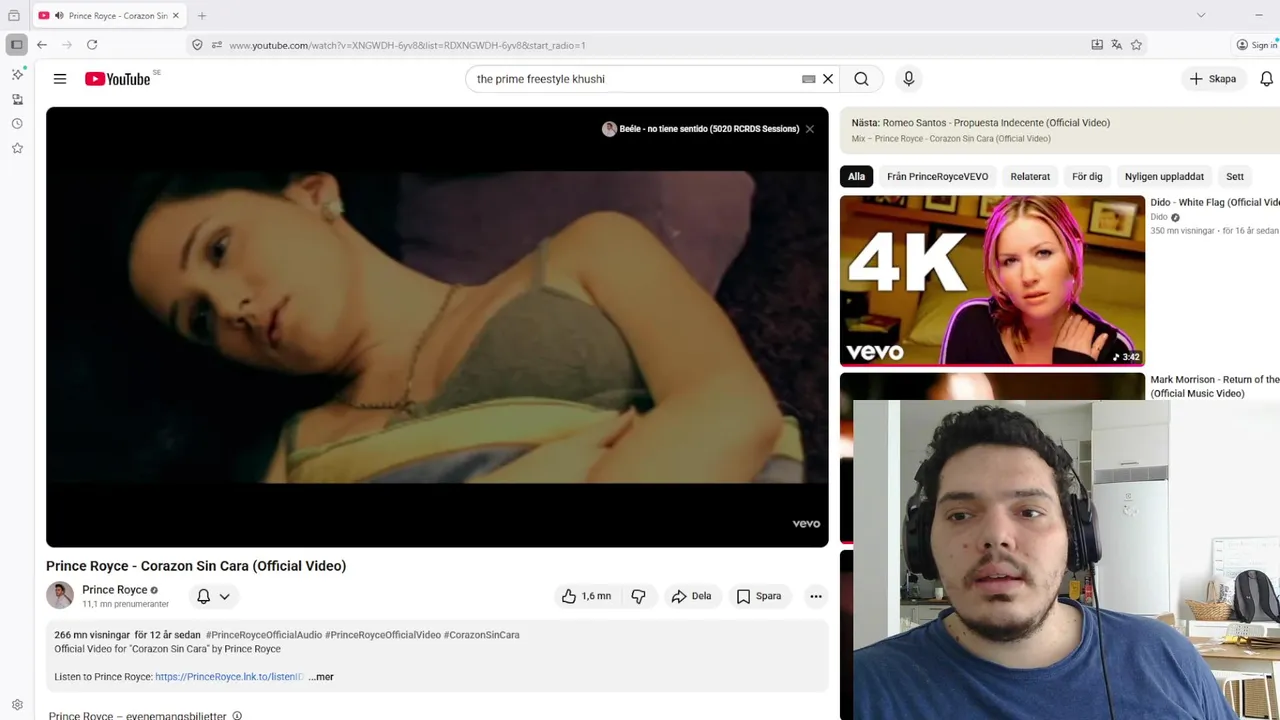Reload the page with the refresh icon
1280x720 pixels.
pyautogui.click(x=92, y=45)
